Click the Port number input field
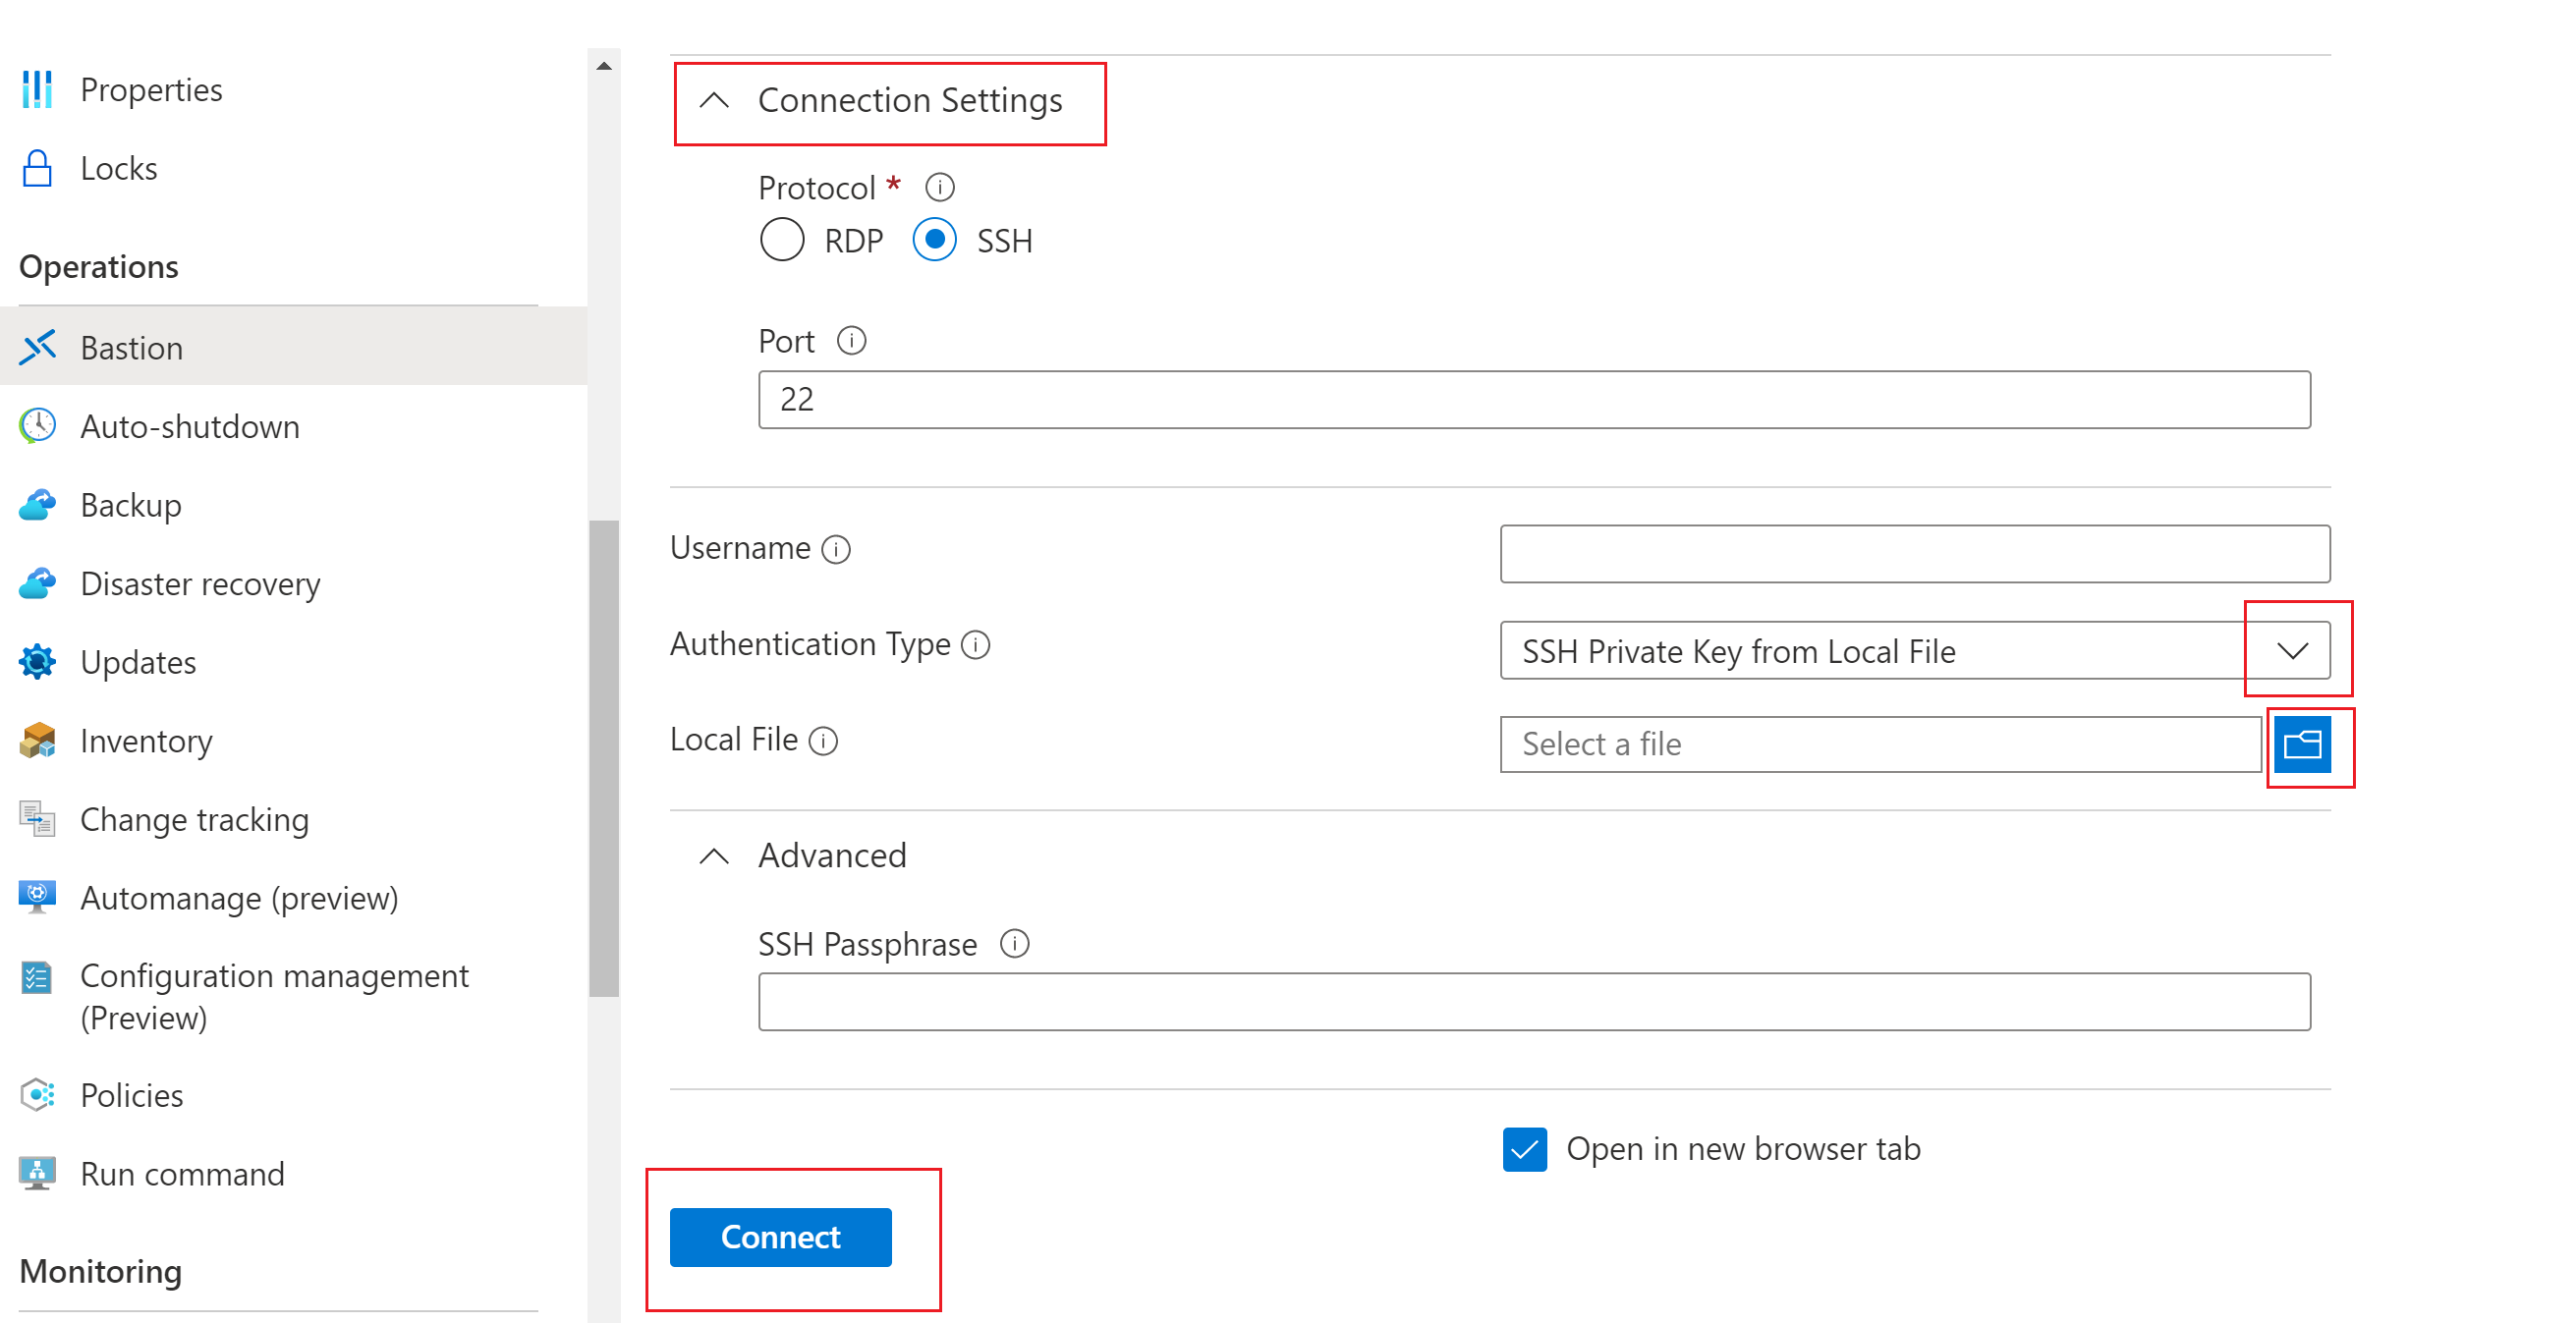 click(1536, 400)
